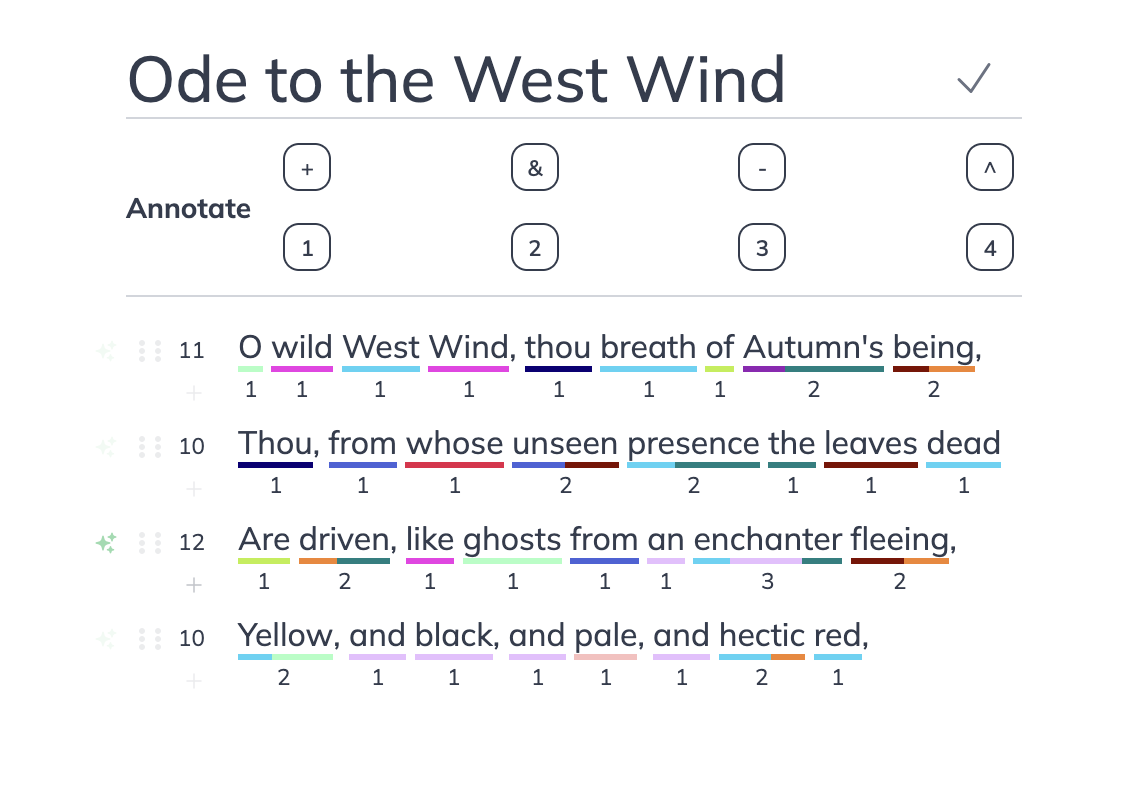The width and height of the screenshot is (1146, 794).
Task: Click the '&' annotate button
Action: (x=534, y=167)
